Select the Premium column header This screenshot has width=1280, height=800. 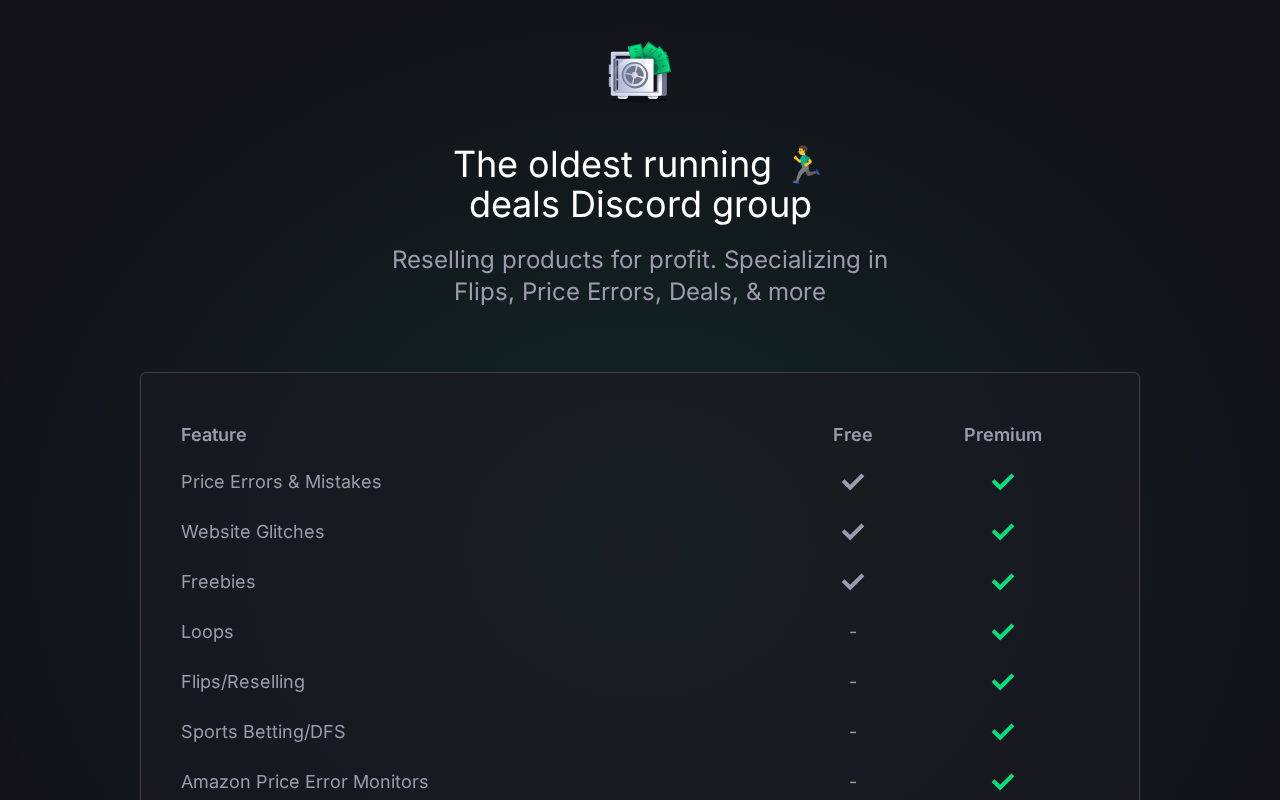[1002, 435]
